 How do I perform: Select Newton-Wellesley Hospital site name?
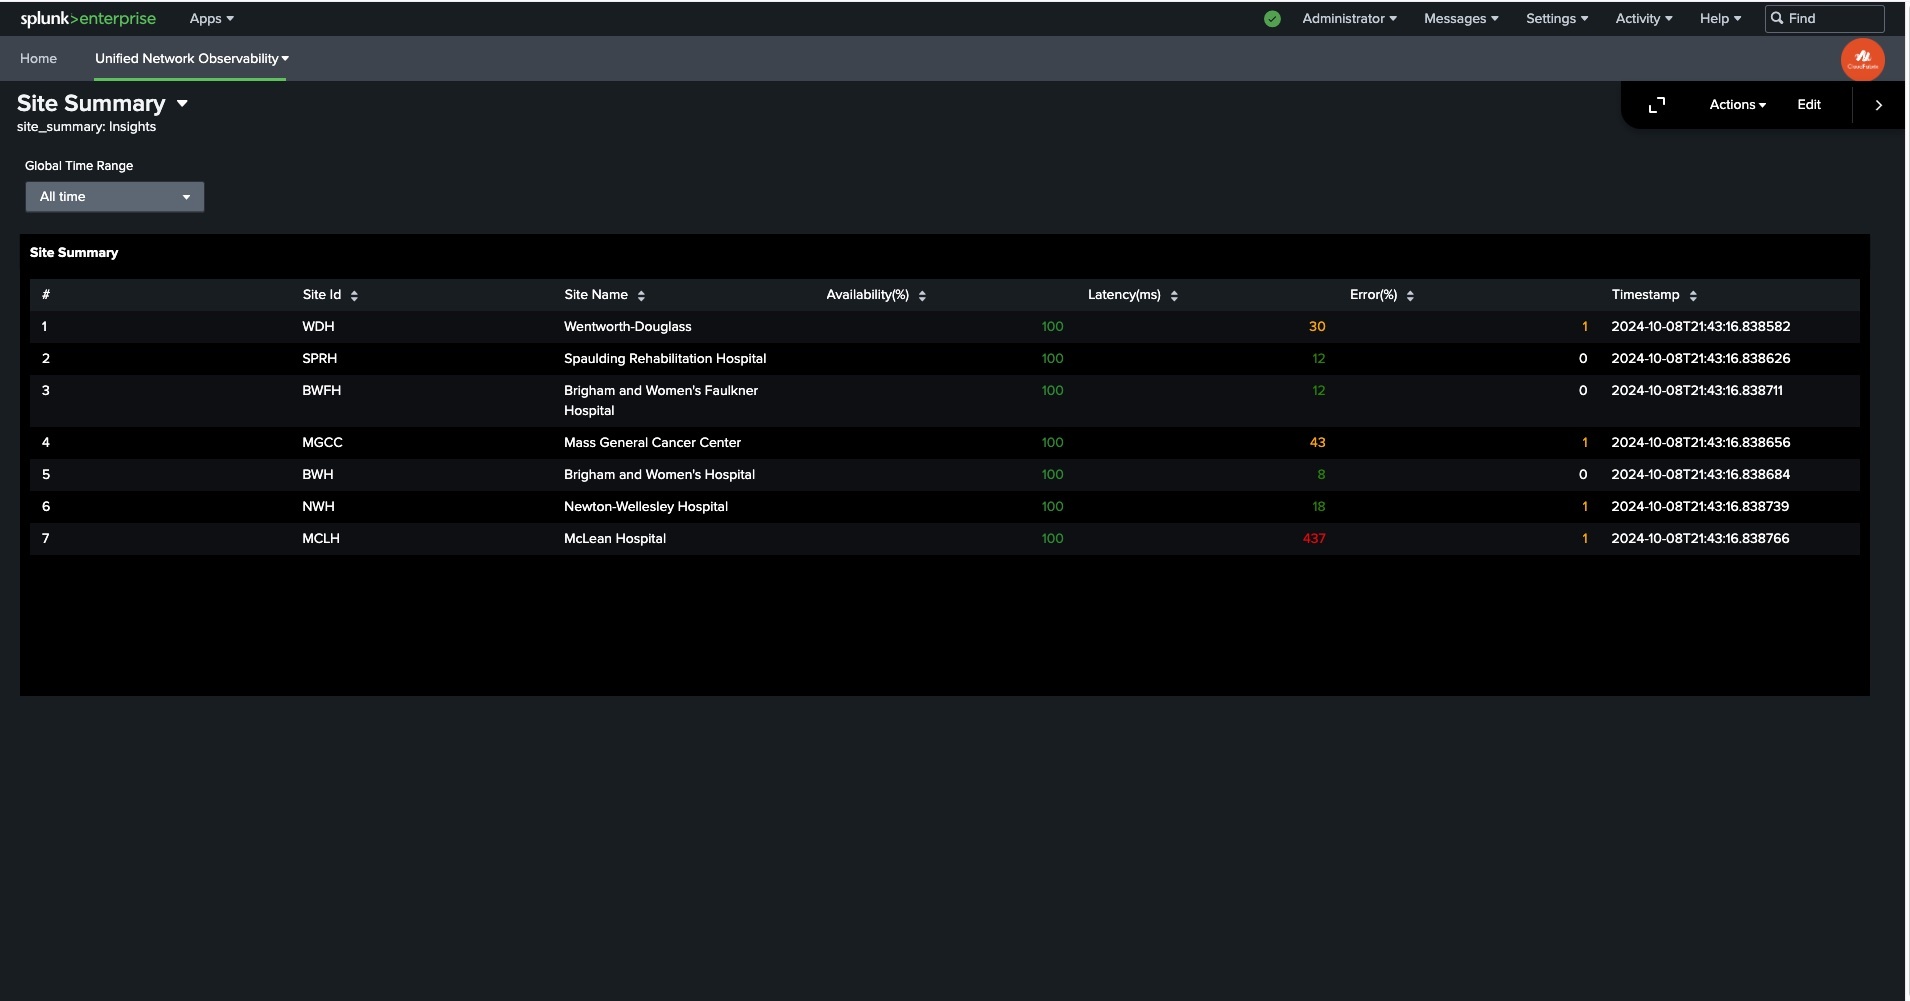pyautogui.click(x=645, y=507)
